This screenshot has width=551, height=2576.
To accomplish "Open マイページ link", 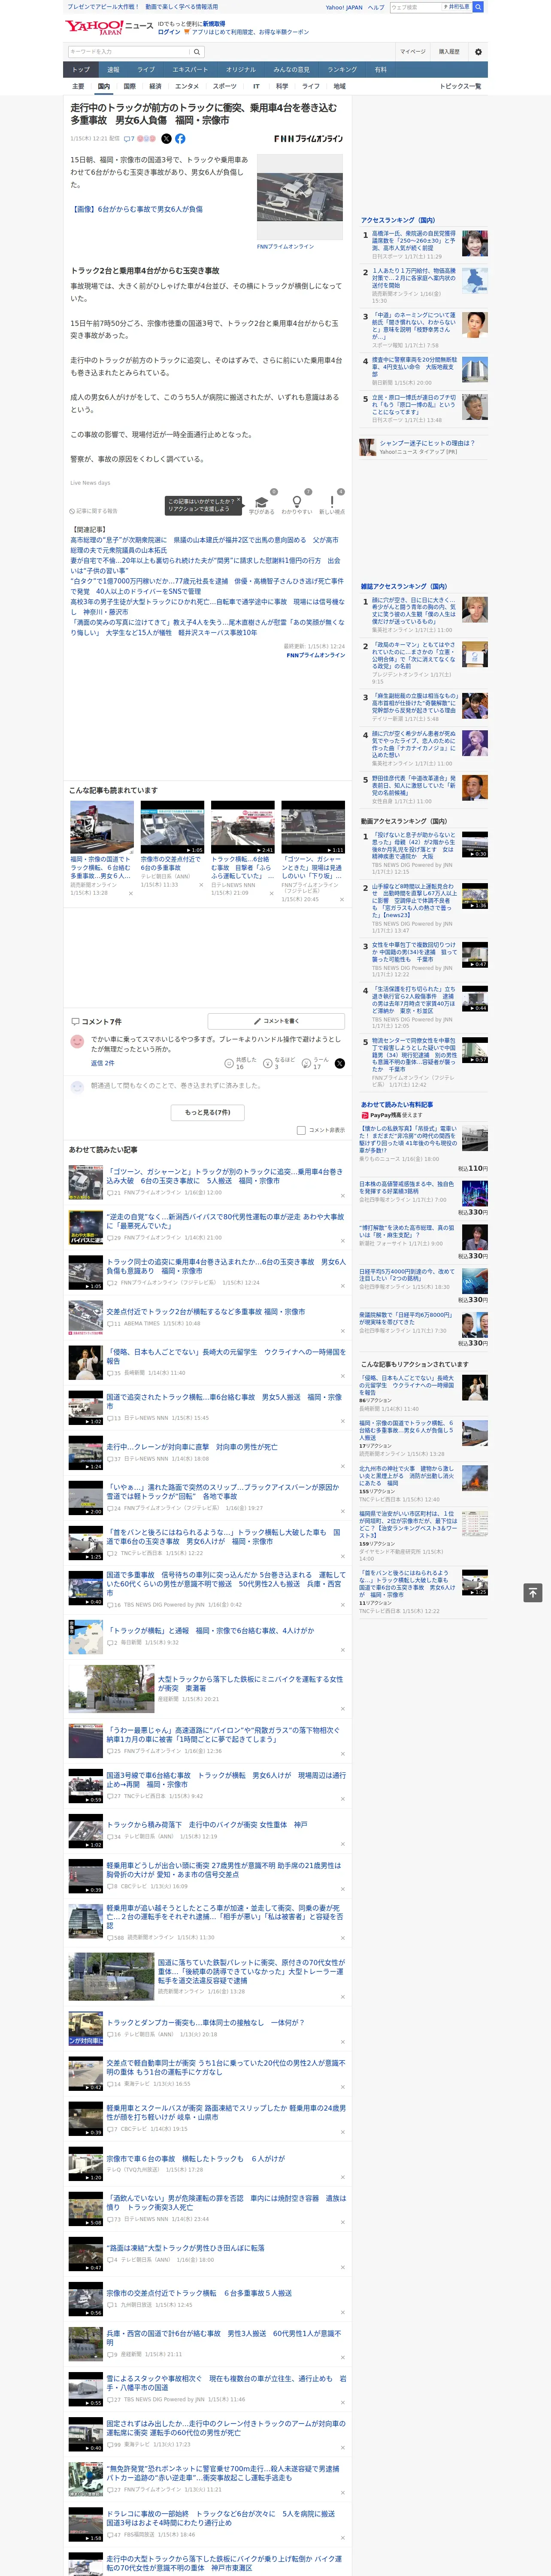I will pos(412,52).
